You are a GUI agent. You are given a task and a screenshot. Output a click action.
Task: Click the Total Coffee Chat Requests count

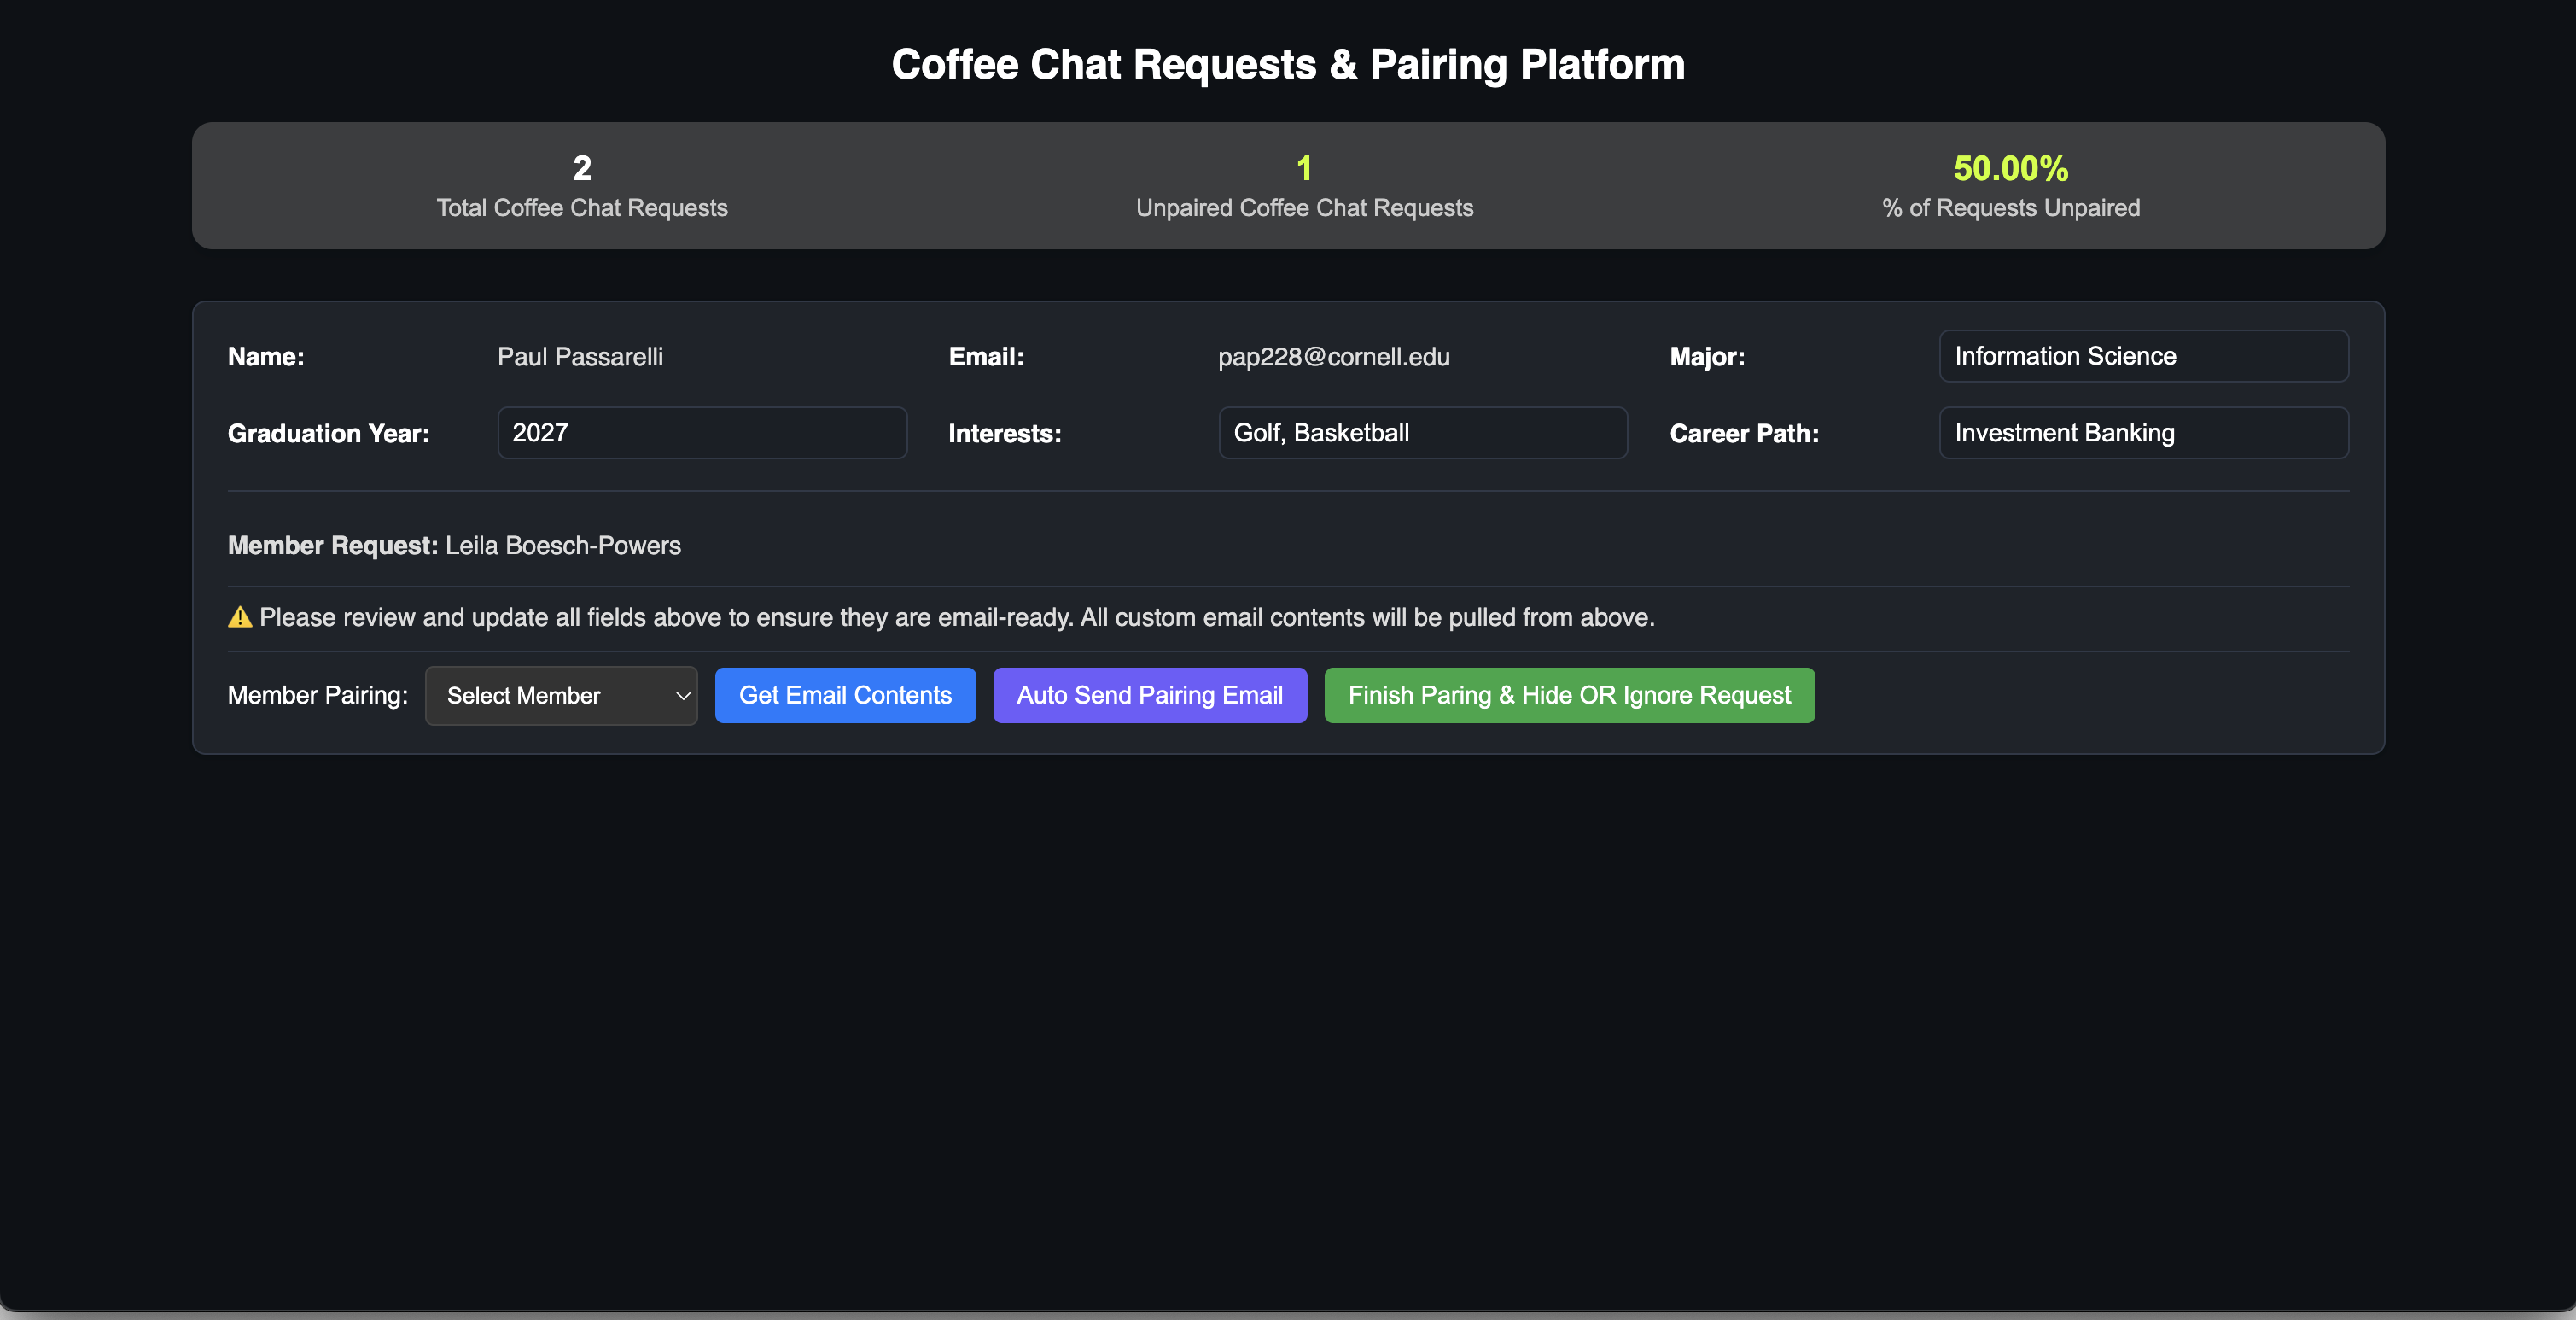pyautogui.click(x=582, y=168)
